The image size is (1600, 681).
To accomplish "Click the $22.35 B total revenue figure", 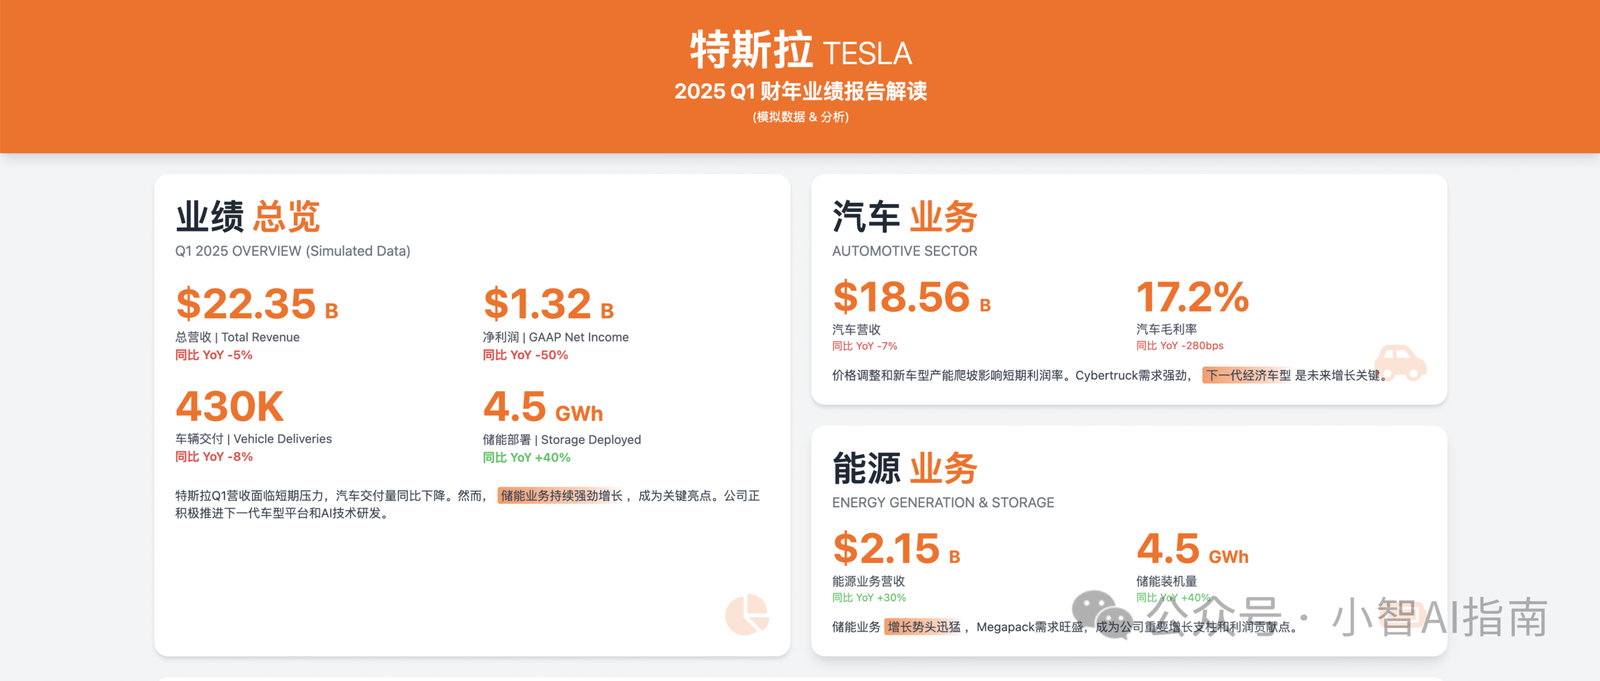I will tap(257, 304).
